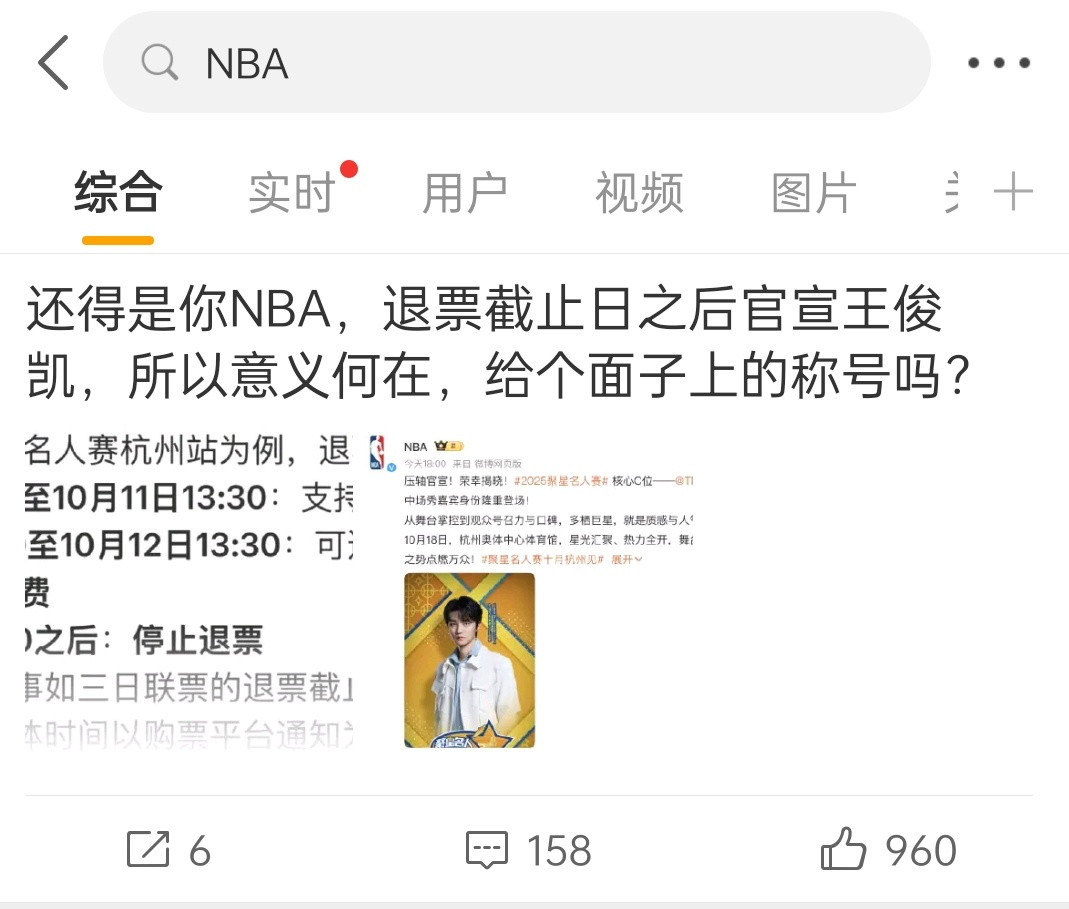Open the refund policy image thumbnail

[x=189, y=591]
